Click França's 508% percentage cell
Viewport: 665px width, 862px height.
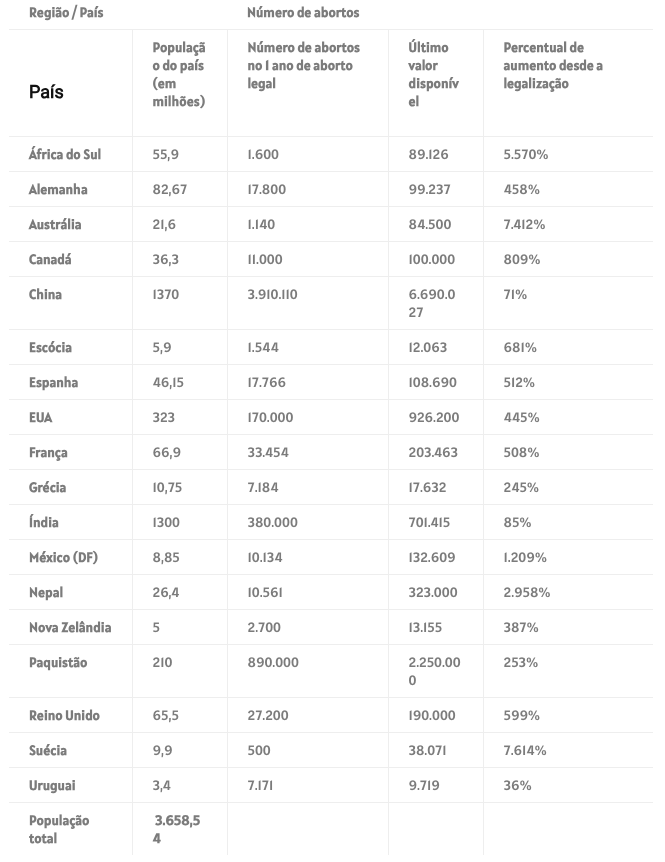pyautogui.click(x=521, y=452)
